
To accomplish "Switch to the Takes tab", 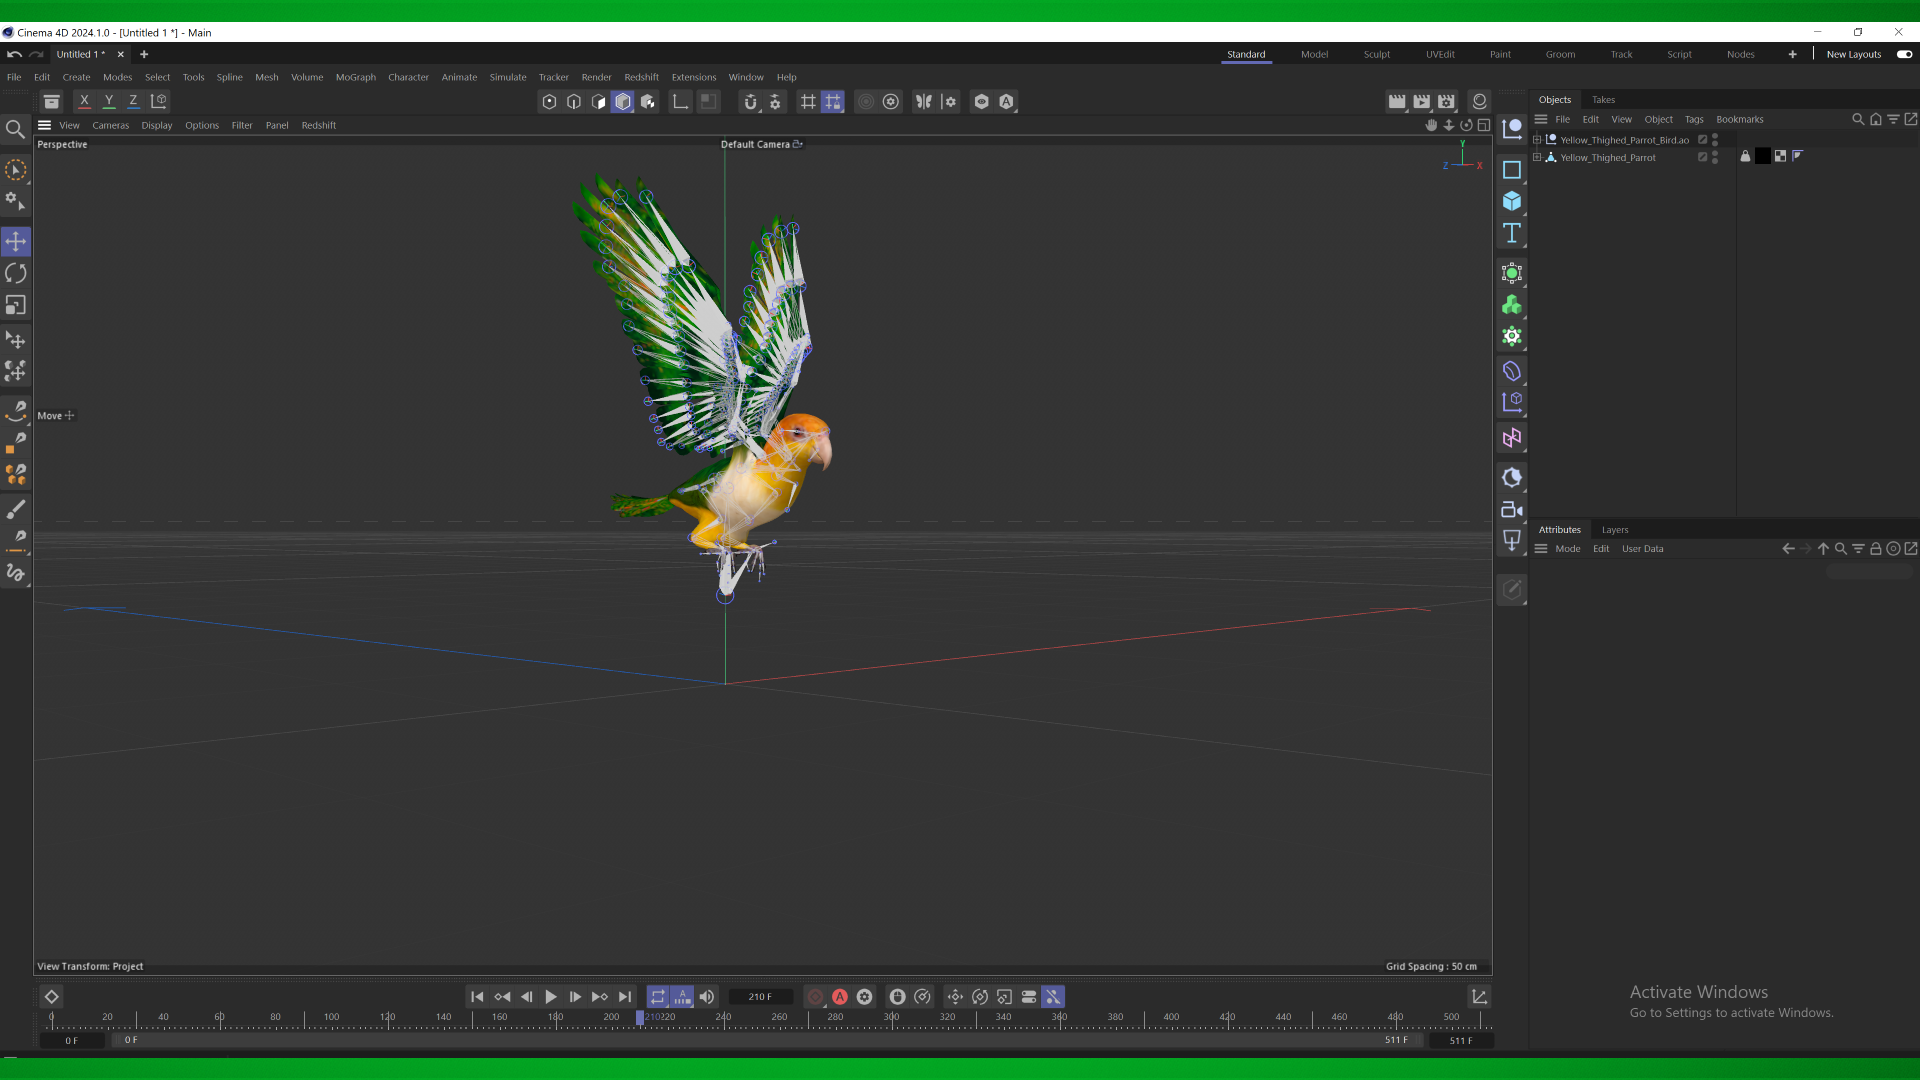I will click(x=1603, y=99).
